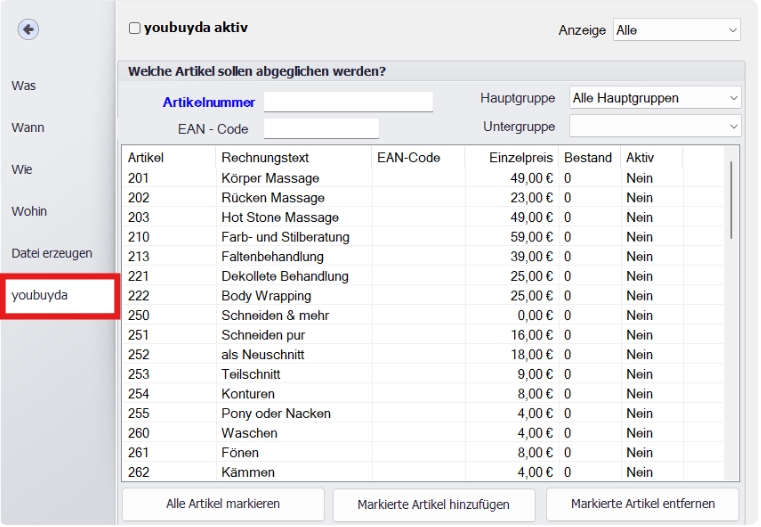Open the Untergruppe dropdown
761x527 pixels.
pyautogui.click(x=655, y=127)
